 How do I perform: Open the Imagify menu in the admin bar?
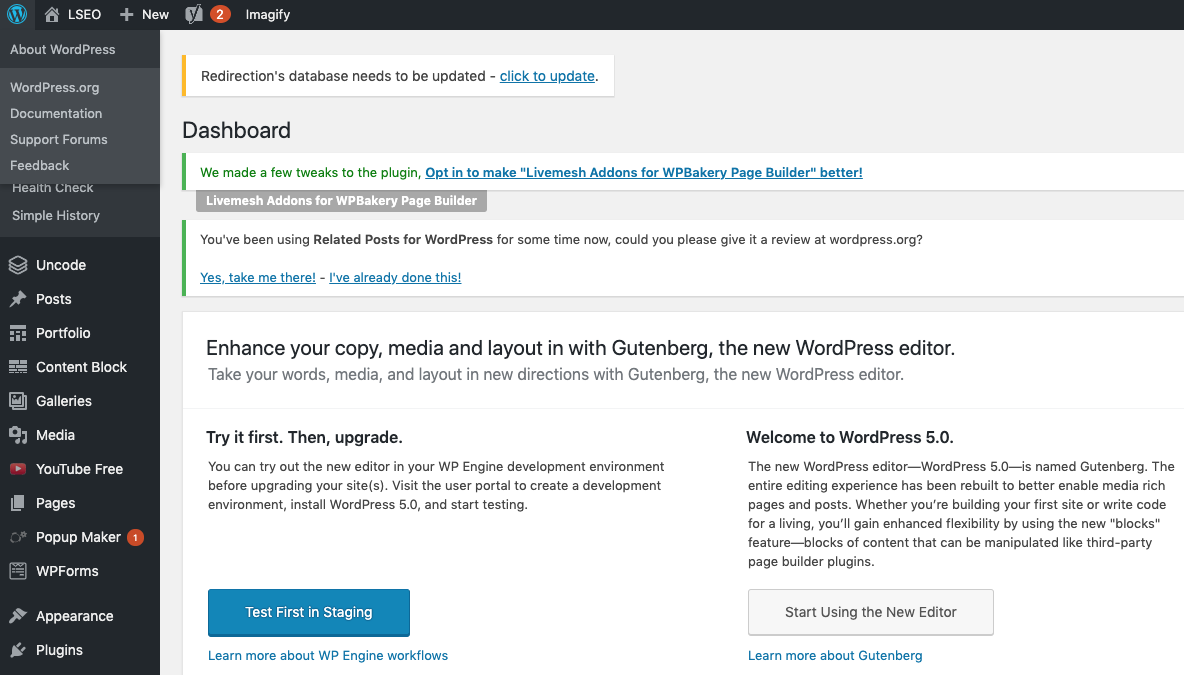pos(267,14)
